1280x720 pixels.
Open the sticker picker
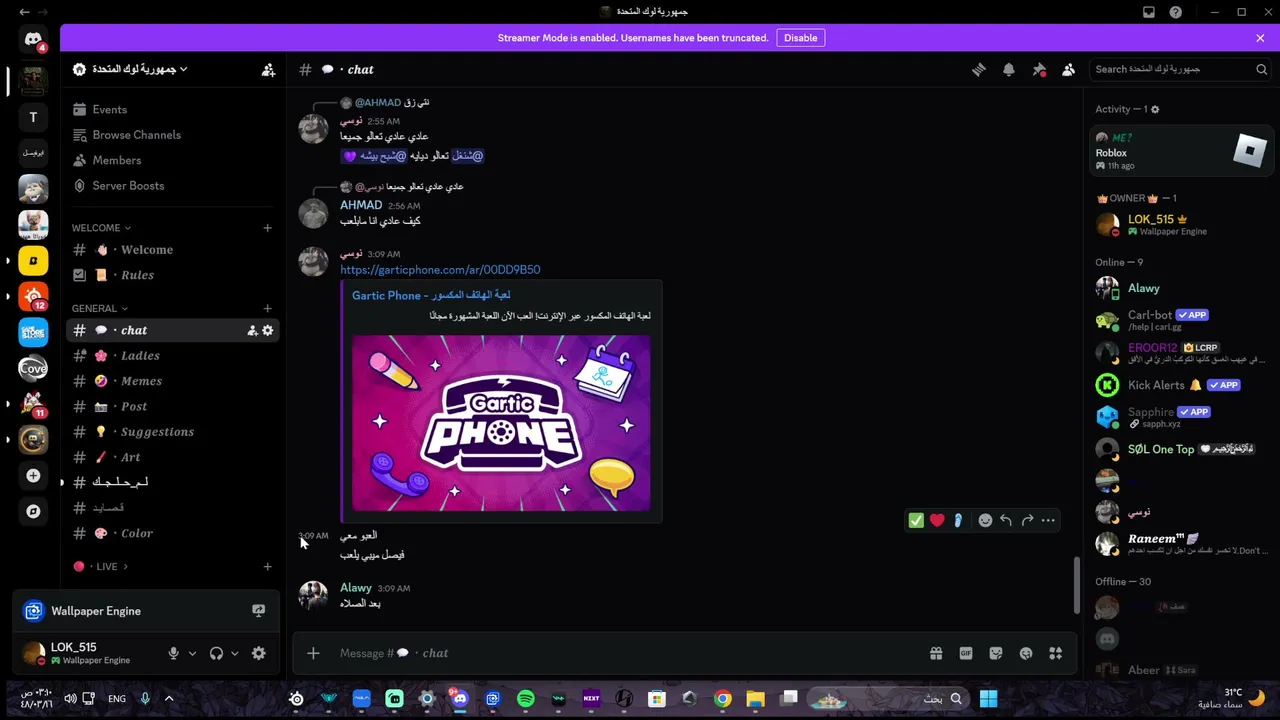[996, 653]
